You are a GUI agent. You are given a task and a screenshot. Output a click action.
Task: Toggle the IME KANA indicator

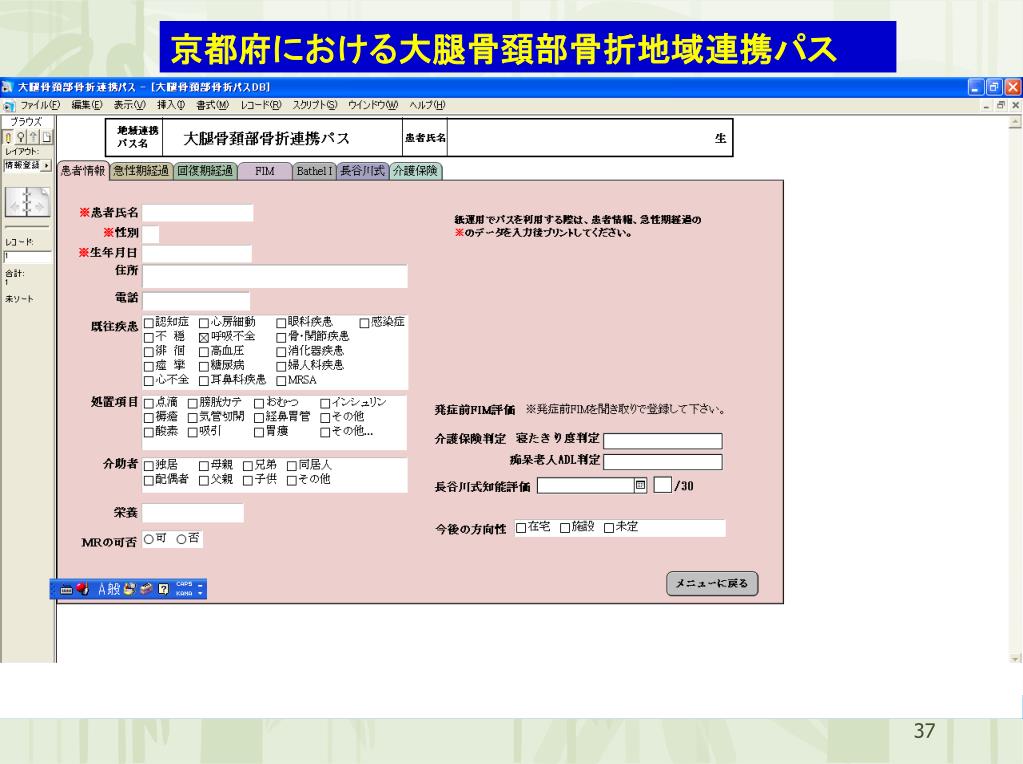point(184,594)
